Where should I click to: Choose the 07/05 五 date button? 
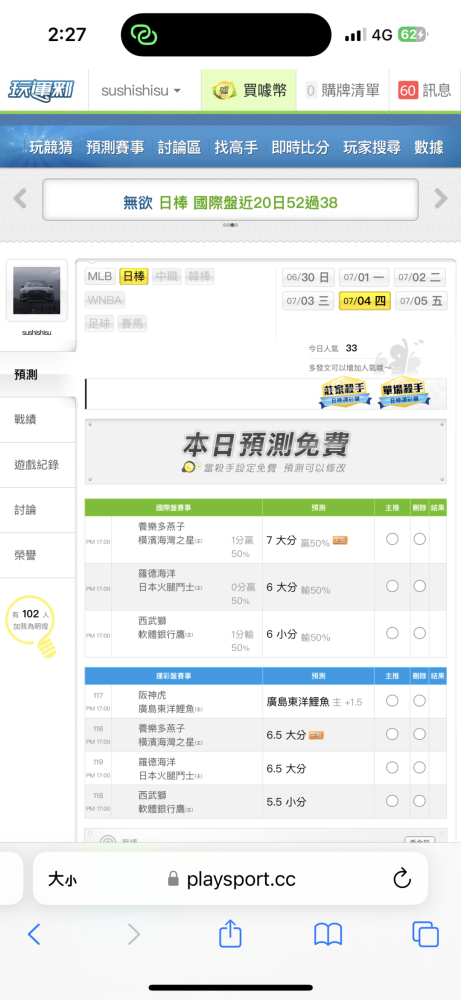[x=421, y=300]
